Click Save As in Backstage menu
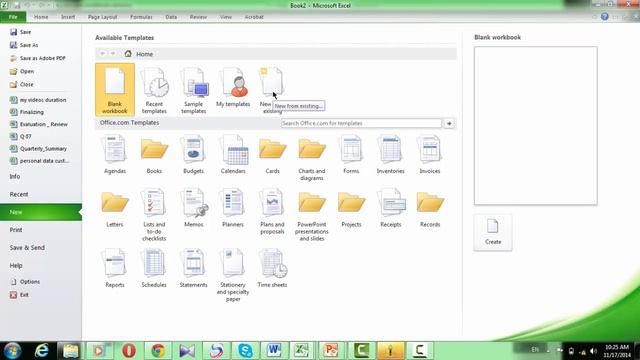 tap(24, 45)
